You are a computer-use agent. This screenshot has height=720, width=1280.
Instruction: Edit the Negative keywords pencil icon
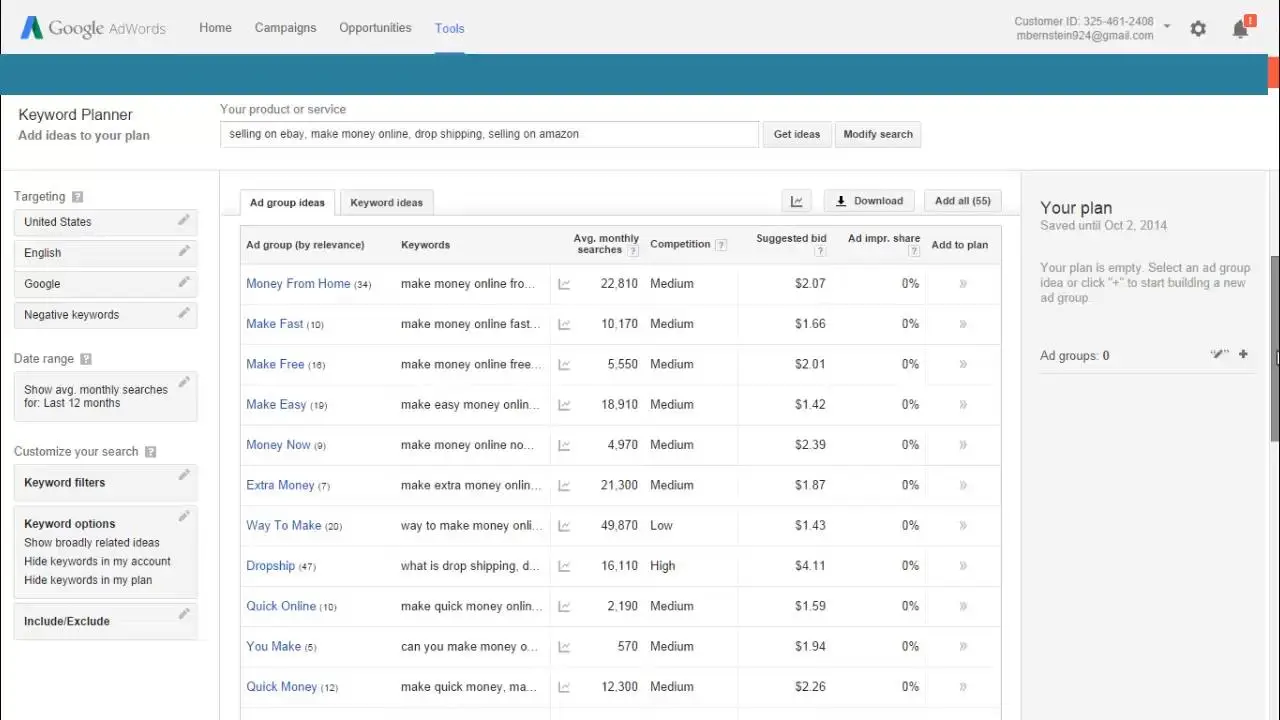(x=184, y=314)
